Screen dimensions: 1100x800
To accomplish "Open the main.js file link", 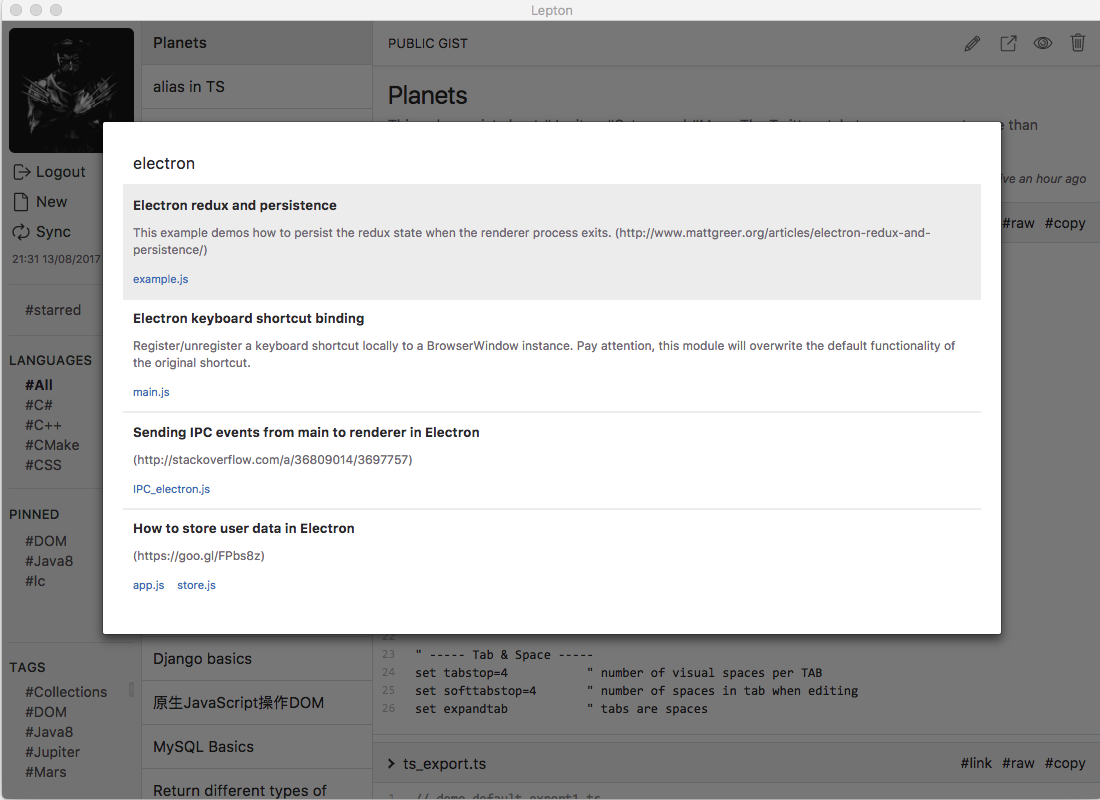I will (x=151, y=392).
